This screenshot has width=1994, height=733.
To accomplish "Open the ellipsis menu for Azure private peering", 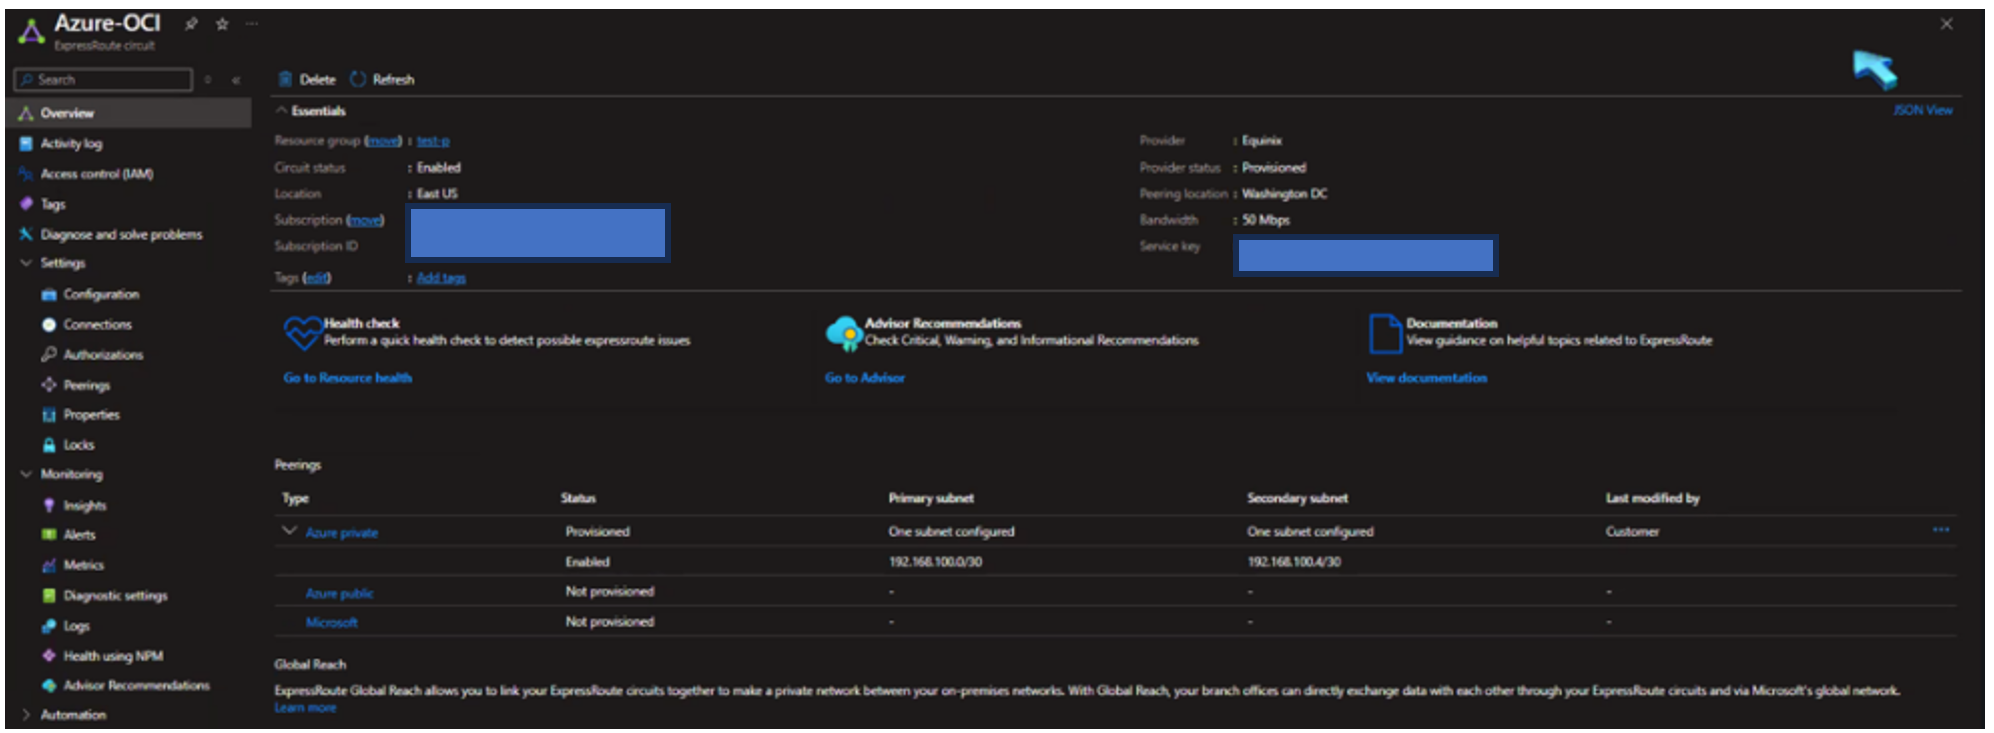I will (1940, 530).
